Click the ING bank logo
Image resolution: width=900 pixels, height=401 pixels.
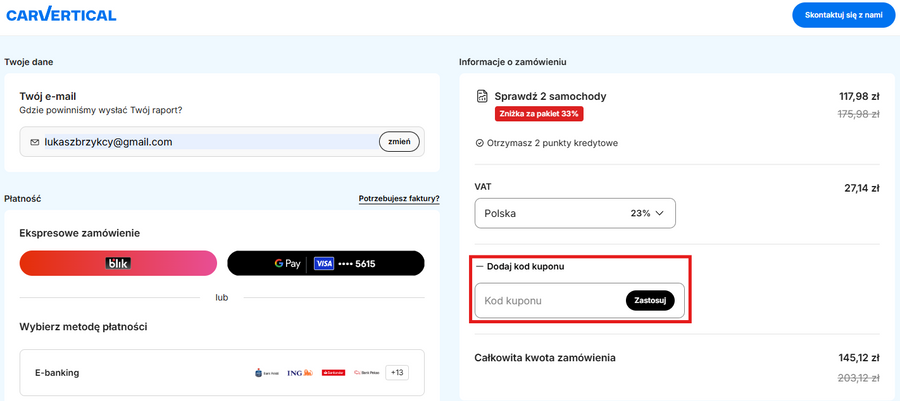(x=297, y=373)
